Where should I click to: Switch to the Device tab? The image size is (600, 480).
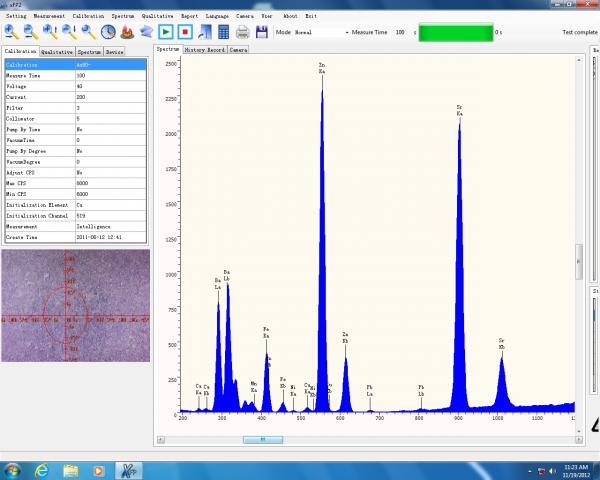[x=114, y=52]
